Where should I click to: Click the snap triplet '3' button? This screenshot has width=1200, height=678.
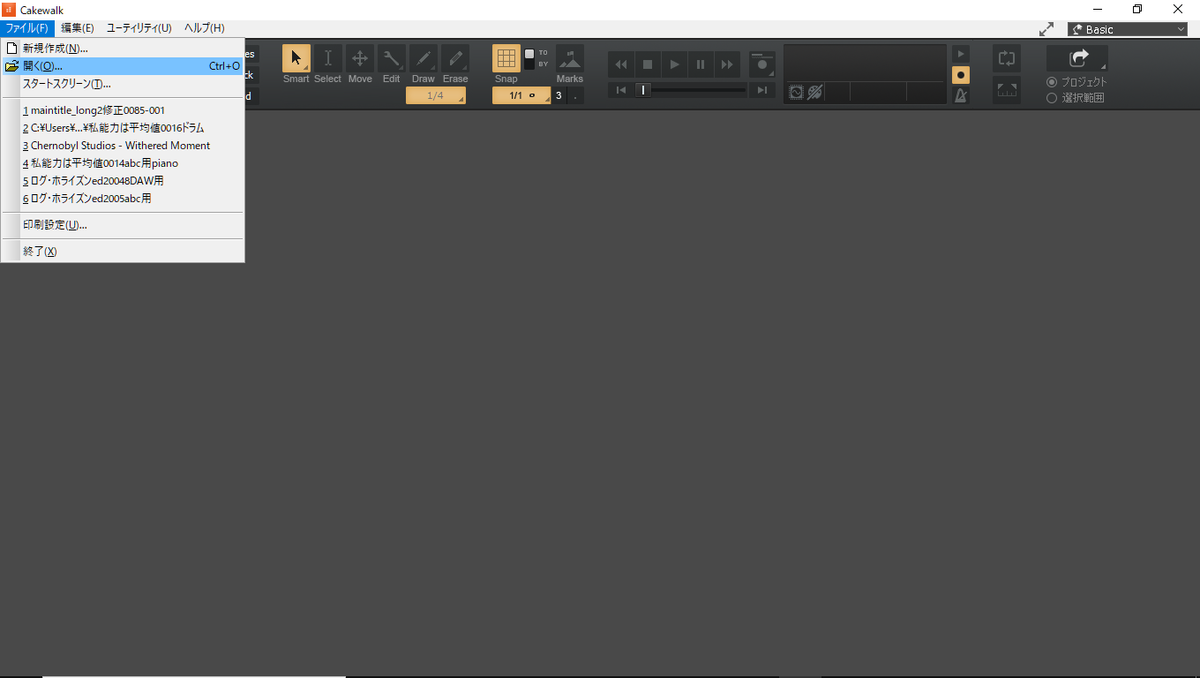coord(559,96)
